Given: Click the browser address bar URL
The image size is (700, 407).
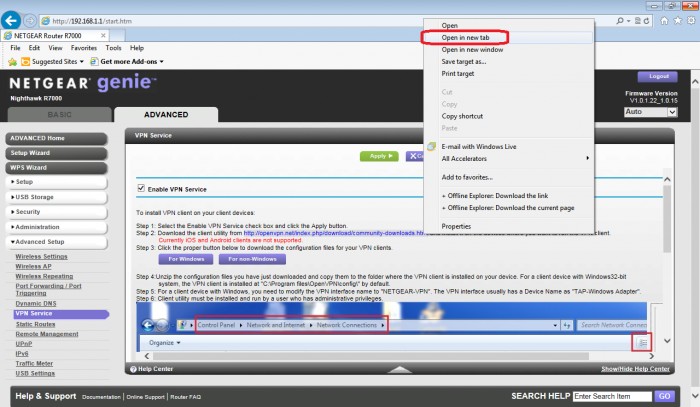Looking at the screenshot, I should click(x=92, y=21).
